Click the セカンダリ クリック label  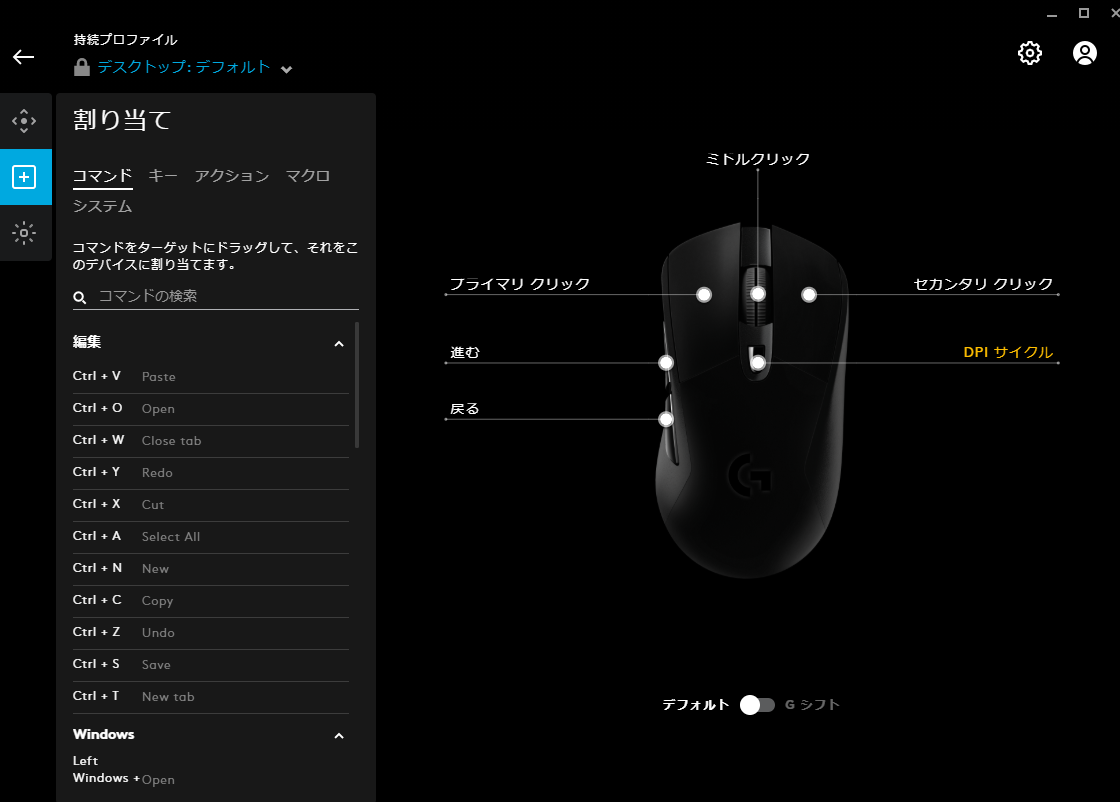click(983, 284)
